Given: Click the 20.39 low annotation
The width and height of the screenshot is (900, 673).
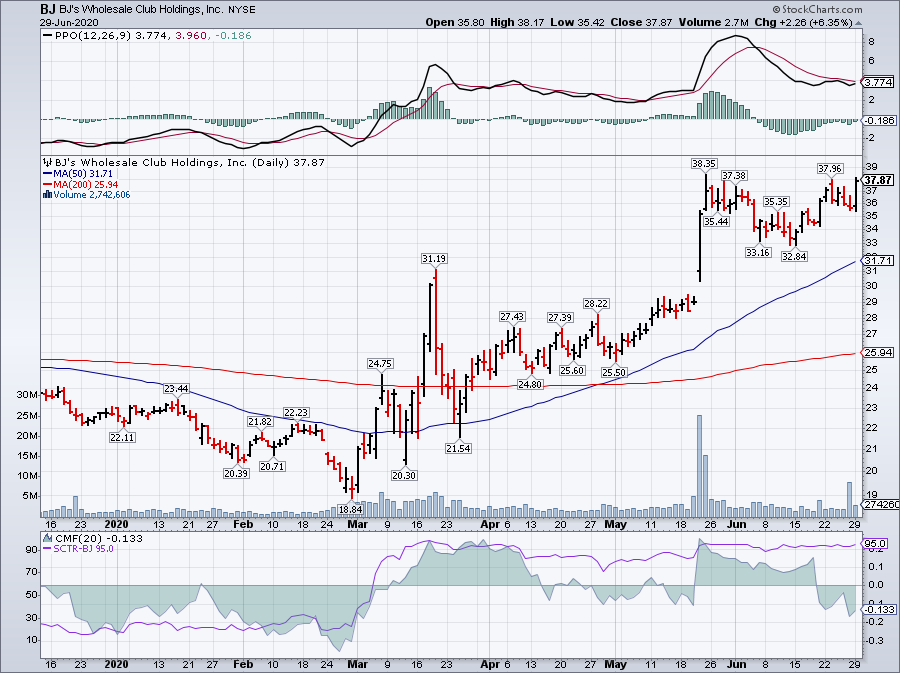Looking at the screenshot, I should (236, 473).
